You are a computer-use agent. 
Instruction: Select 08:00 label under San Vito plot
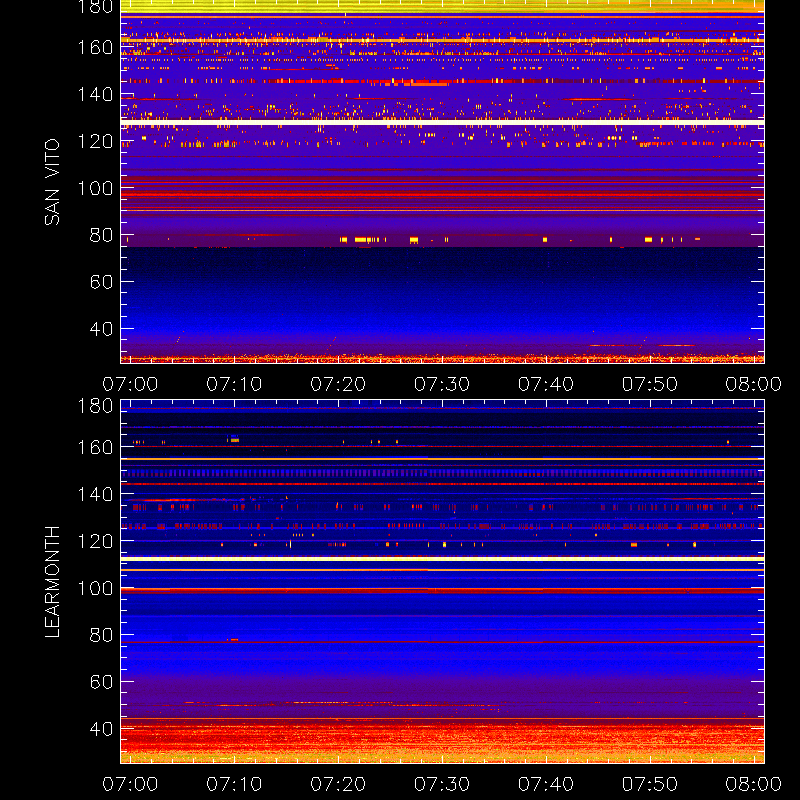pyautogui.click(x=754, y=384)
